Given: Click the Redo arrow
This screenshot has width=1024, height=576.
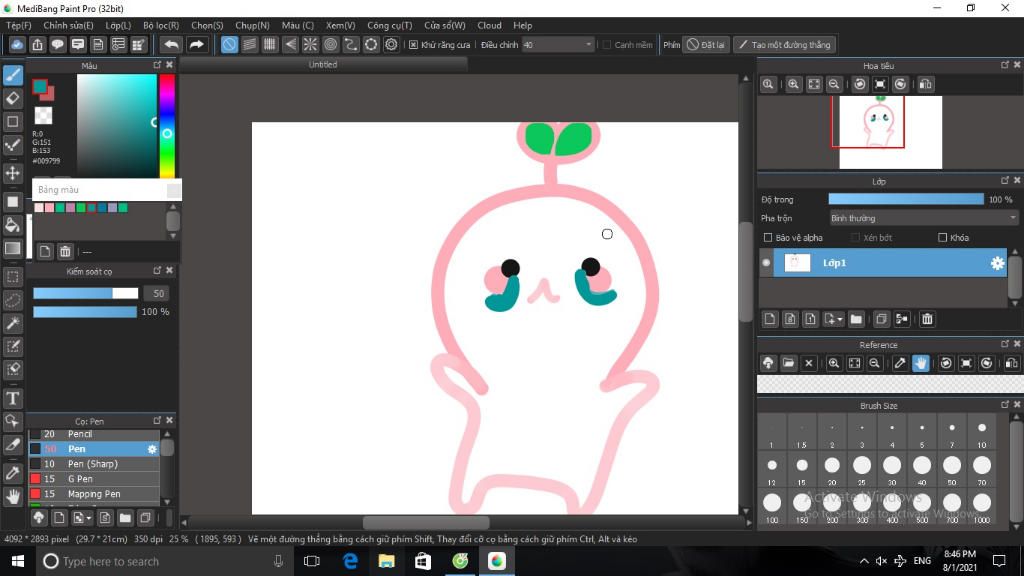Looking at the screenshot, I should pos(196,44).
